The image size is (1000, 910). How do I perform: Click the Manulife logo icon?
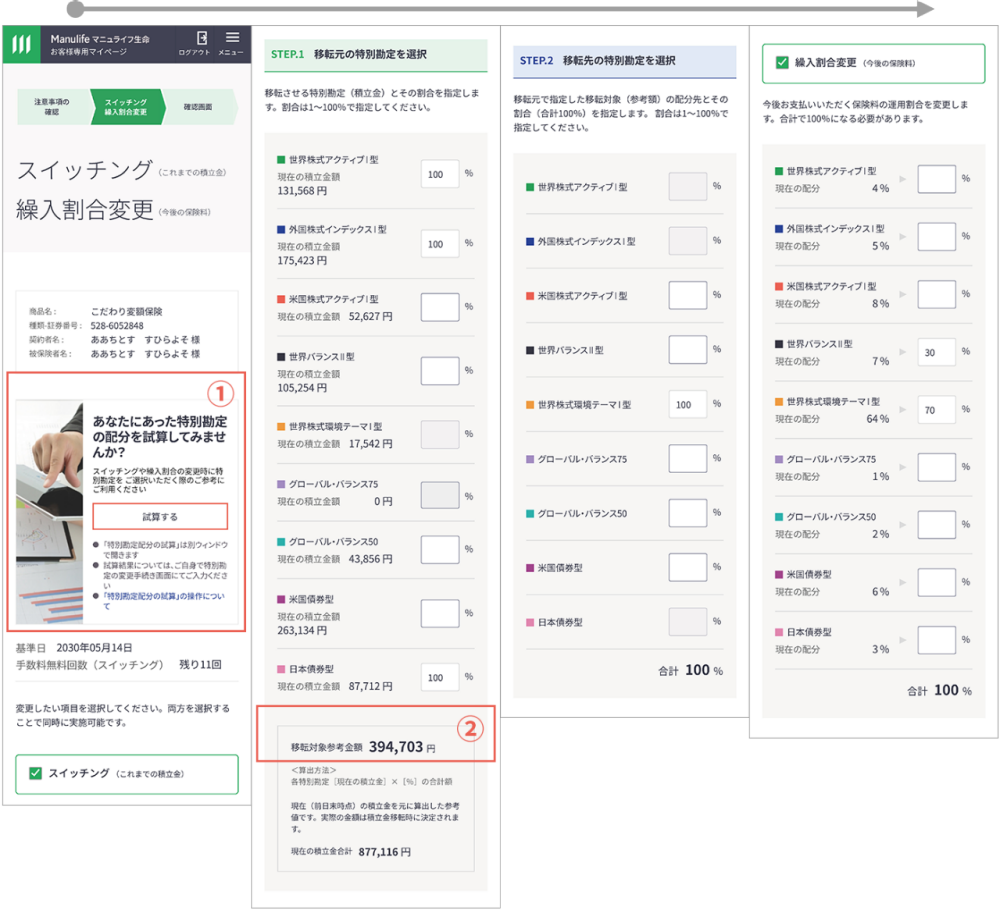(21, 45)
